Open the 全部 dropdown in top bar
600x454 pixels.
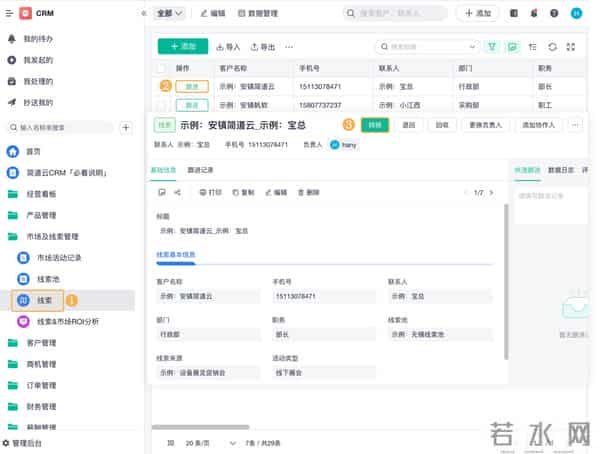pyautogui.click(x=169, y=13)
